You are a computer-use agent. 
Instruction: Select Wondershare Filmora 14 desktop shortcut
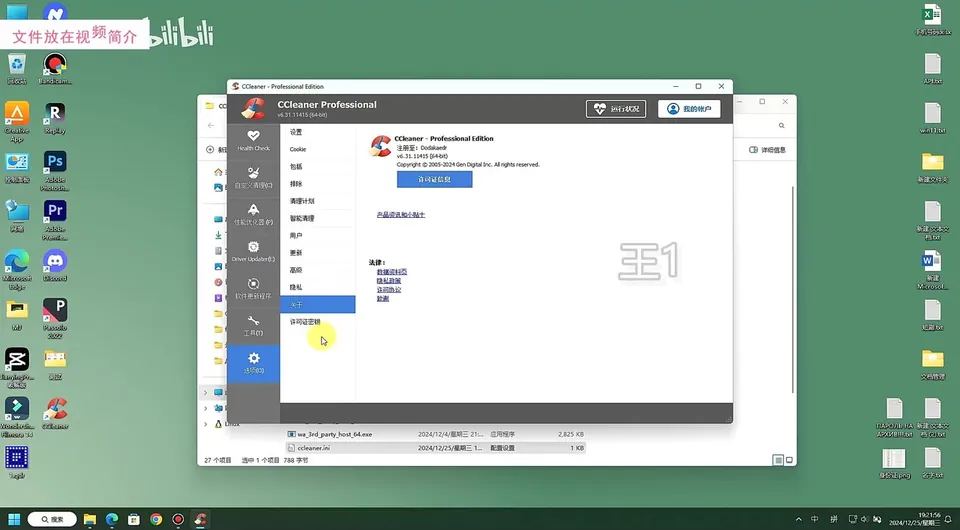[17, 417]
